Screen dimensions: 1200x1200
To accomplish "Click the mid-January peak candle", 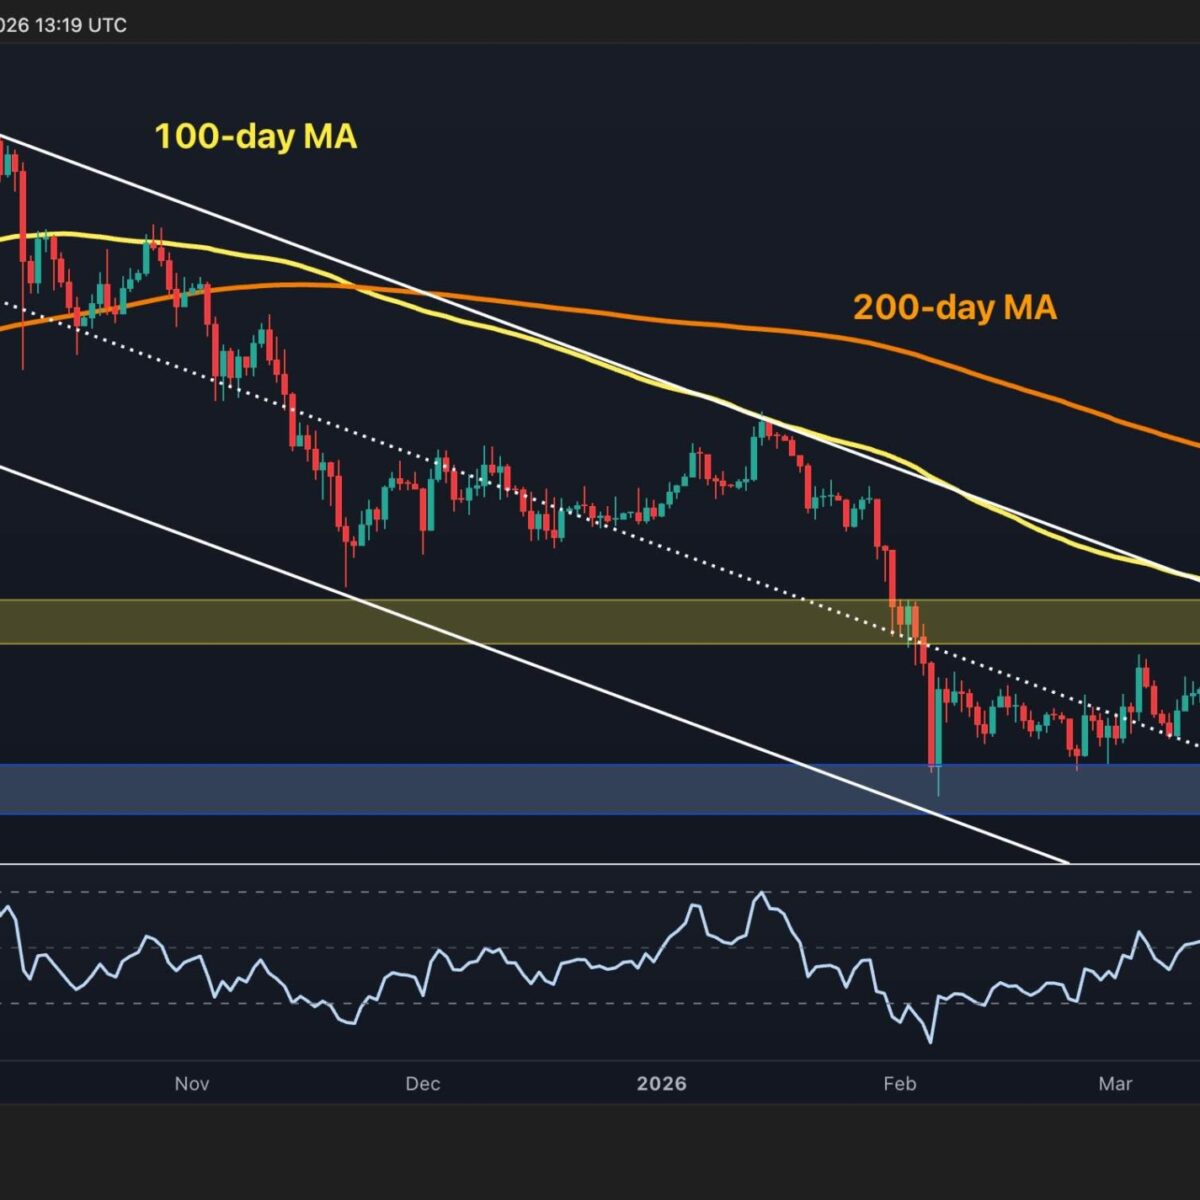I will click(x=761, y=430).
